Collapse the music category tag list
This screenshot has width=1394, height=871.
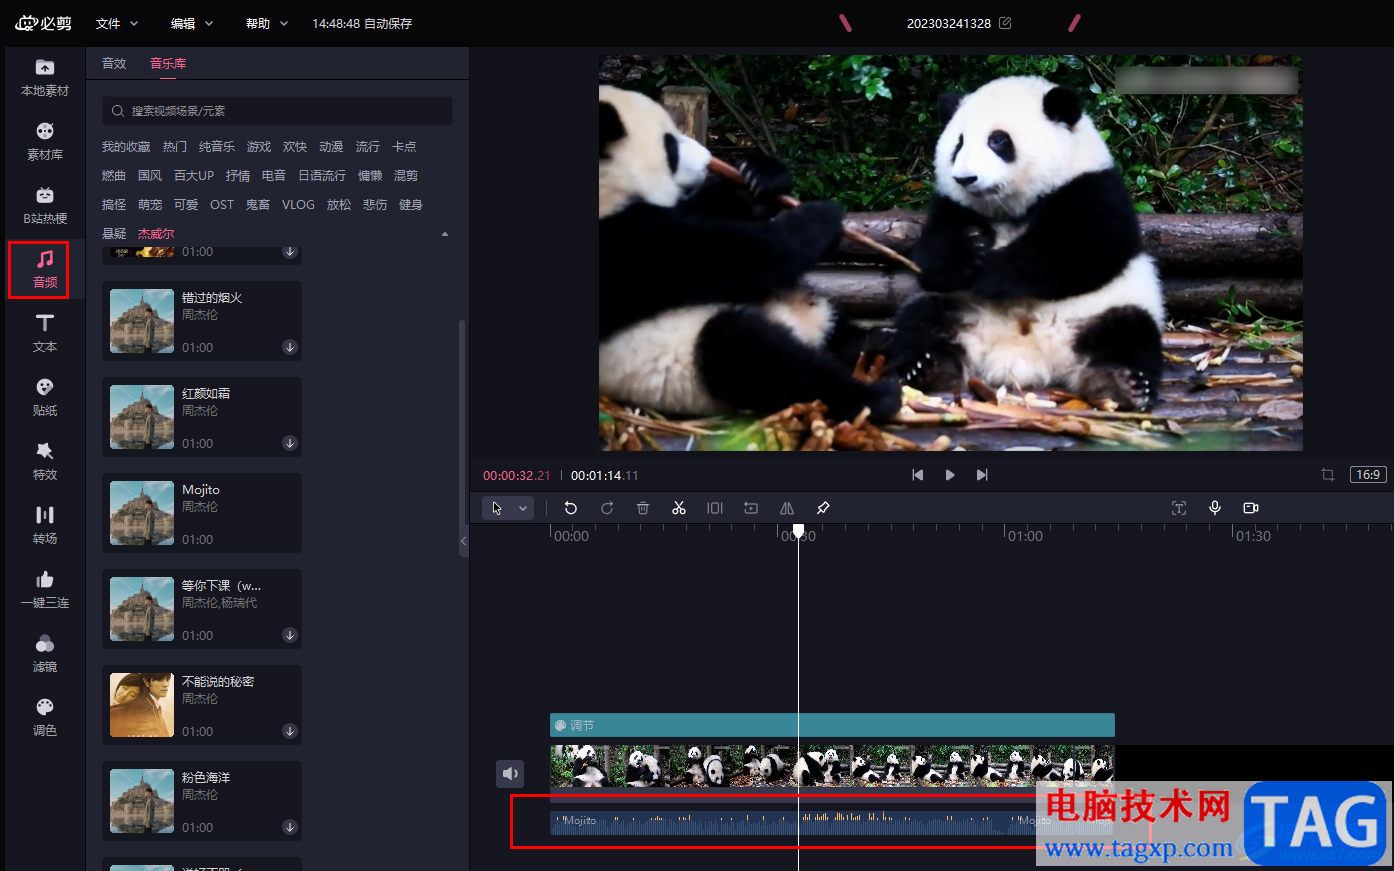(x=445, y=234)
